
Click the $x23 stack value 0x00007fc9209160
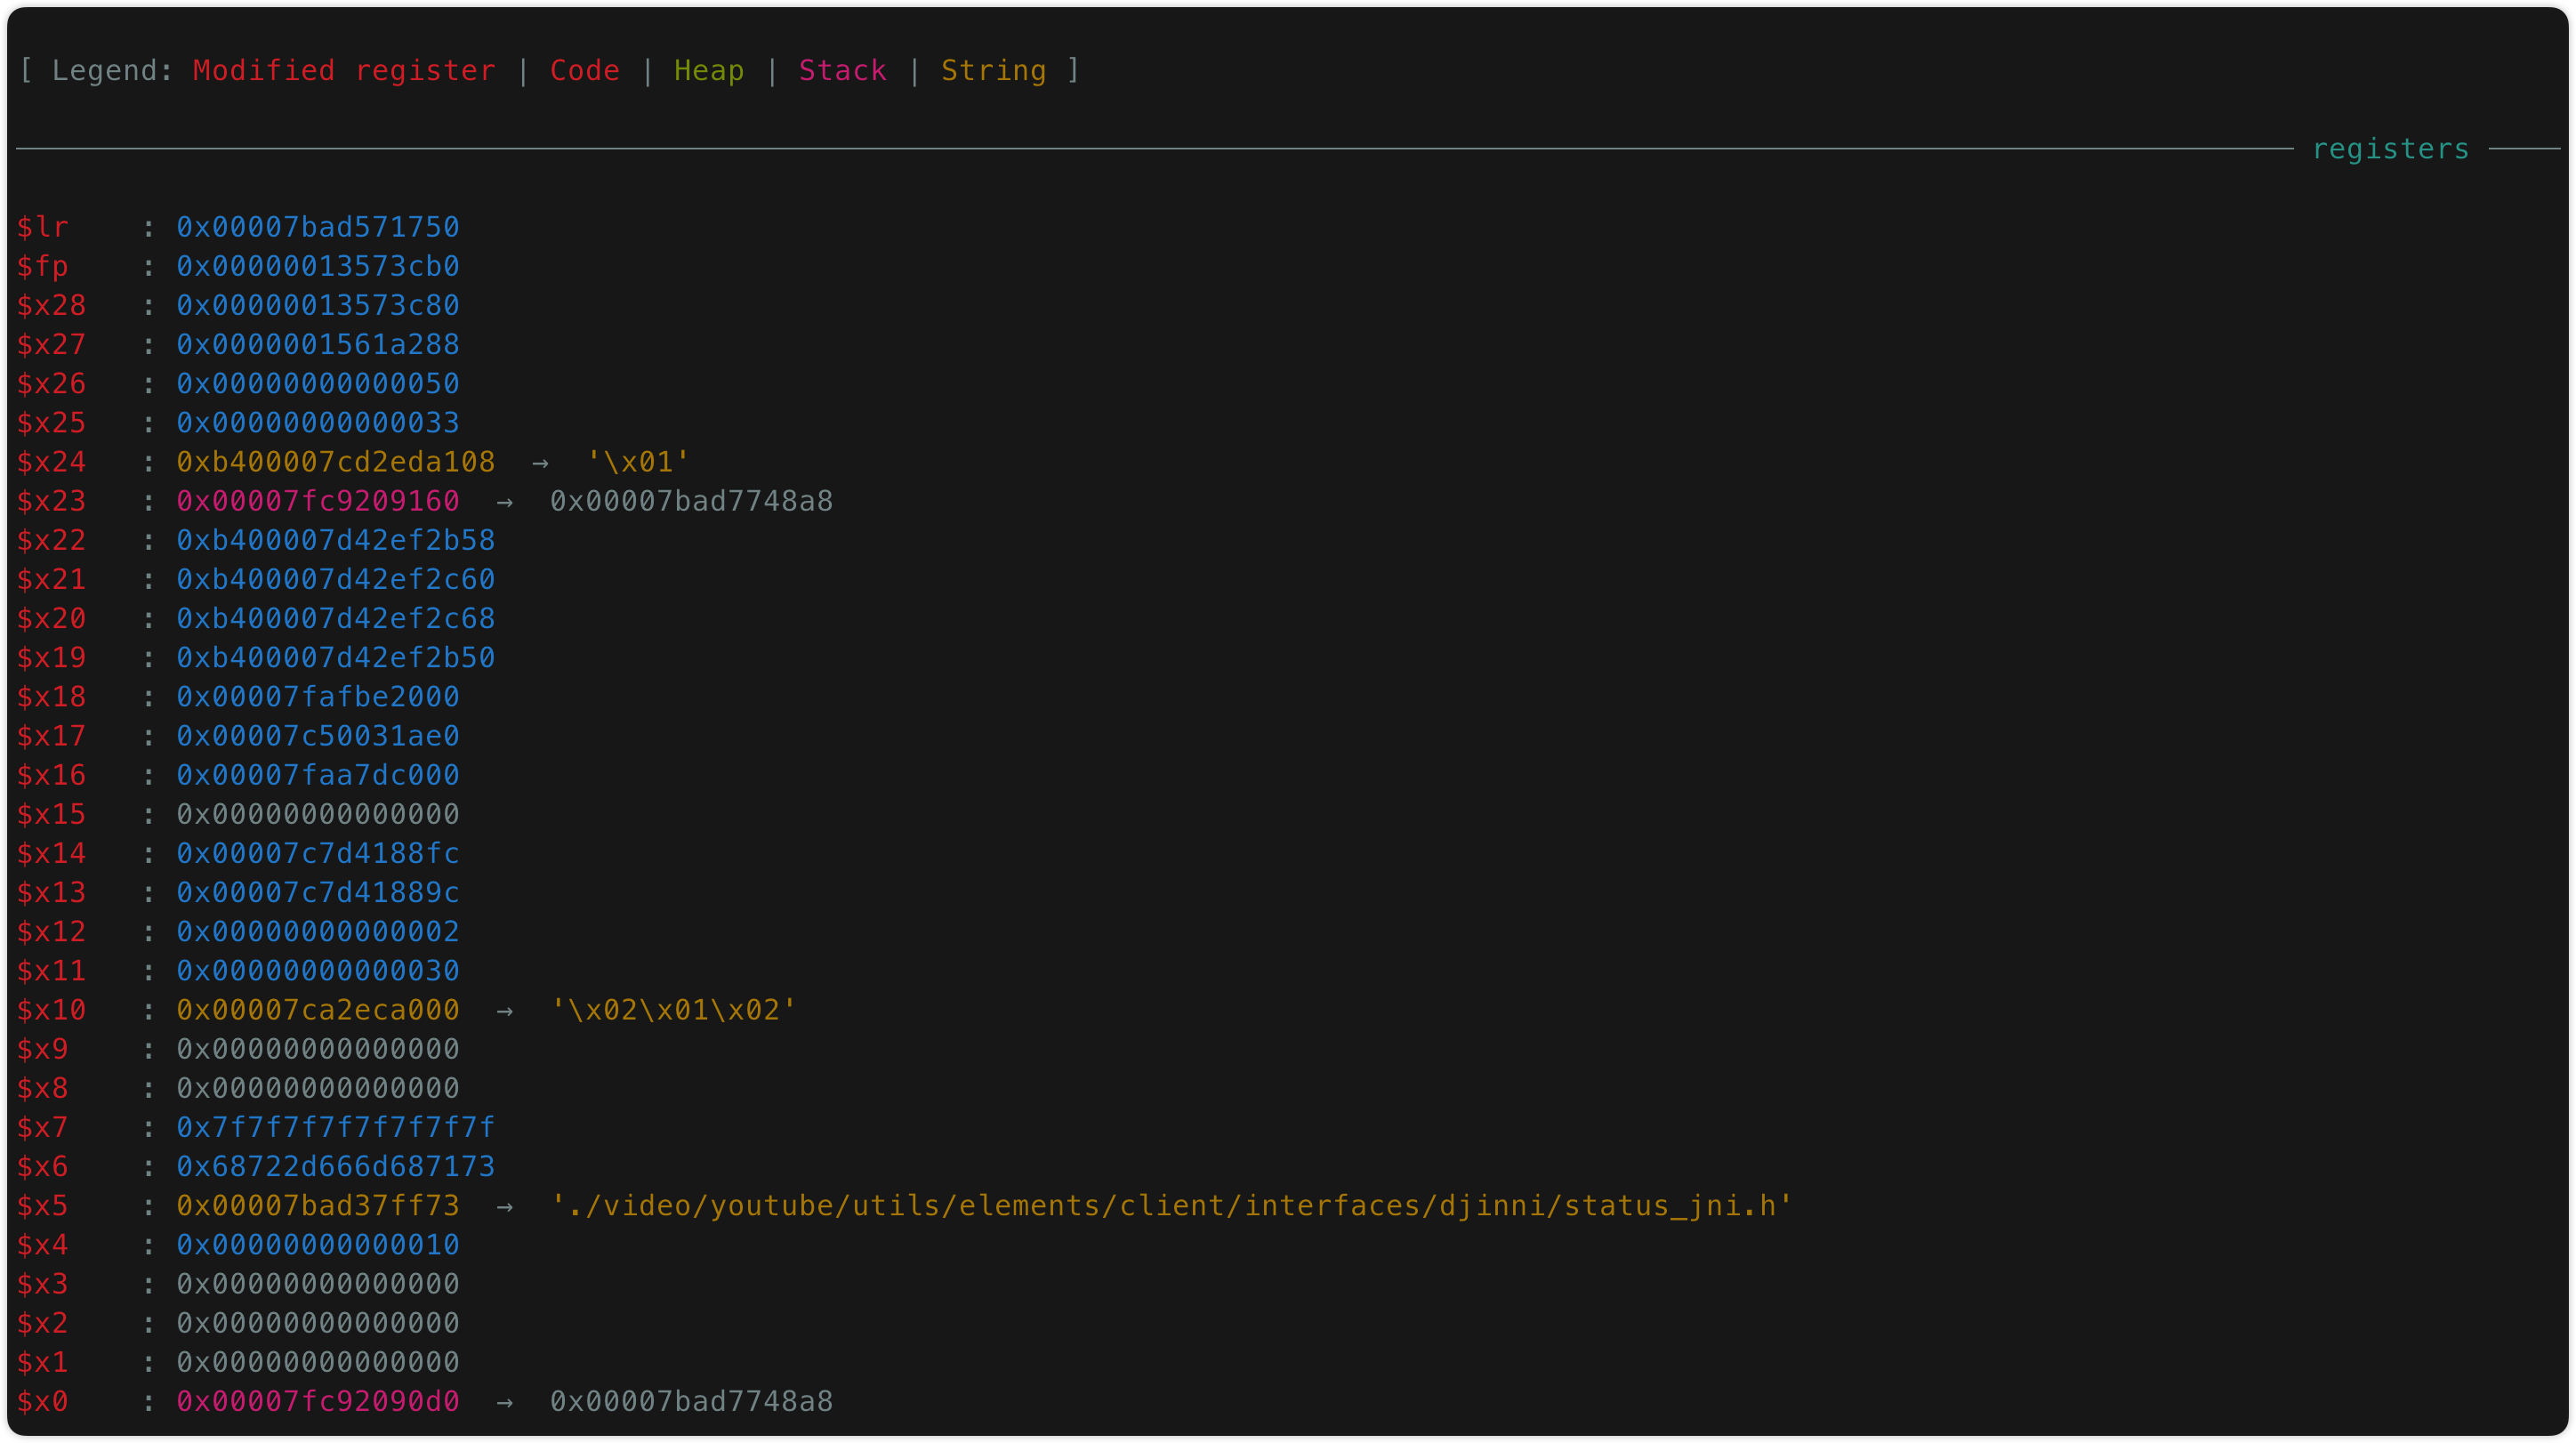coord(318,501)
